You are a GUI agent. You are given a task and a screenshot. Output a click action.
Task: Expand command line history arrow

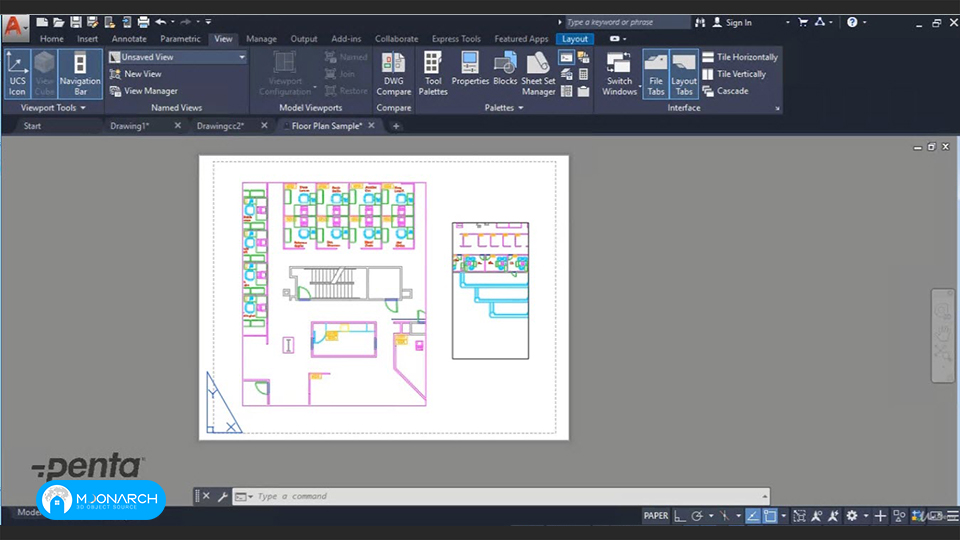point(765,497)
